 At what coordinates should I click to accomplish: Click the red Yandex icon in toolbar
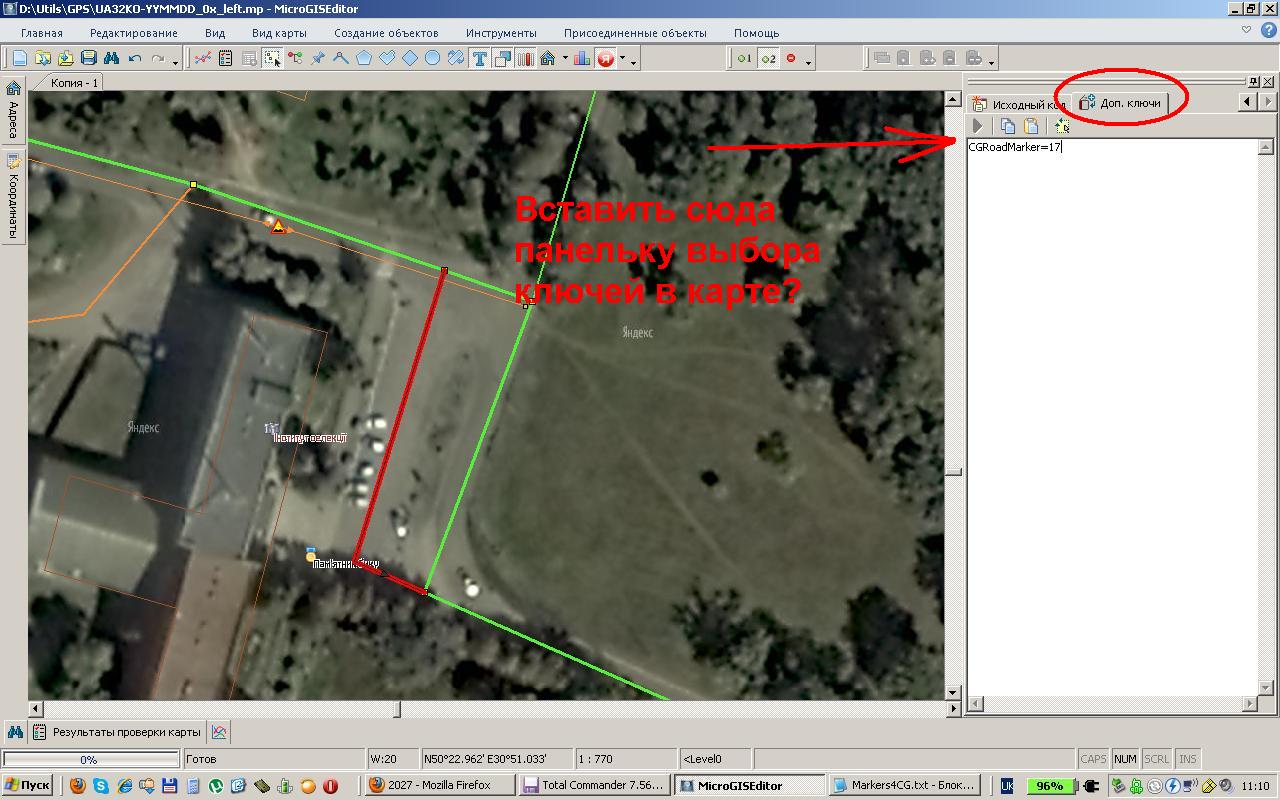[606, 59]
